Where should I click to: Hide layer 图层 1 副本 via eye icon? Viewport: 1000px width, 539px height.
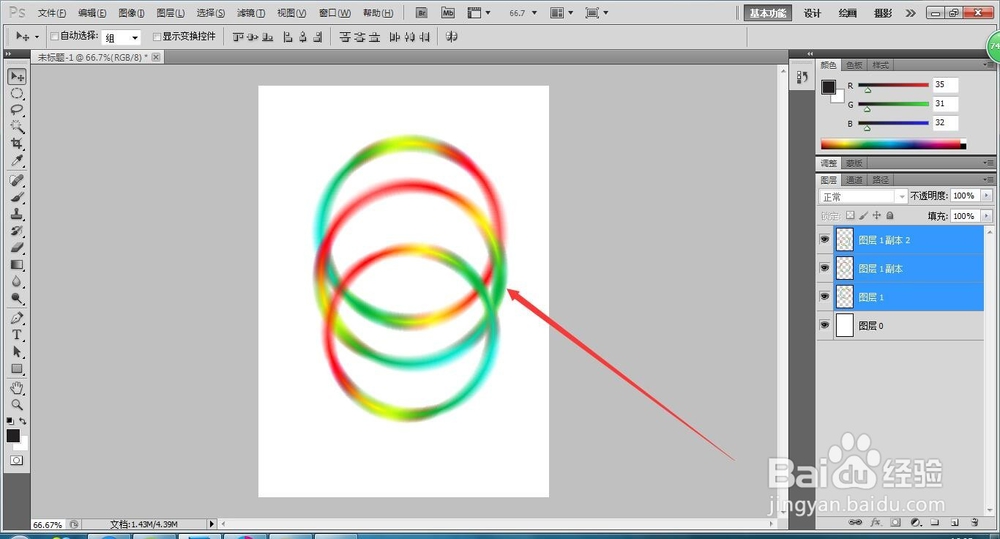tap(825, 268)
